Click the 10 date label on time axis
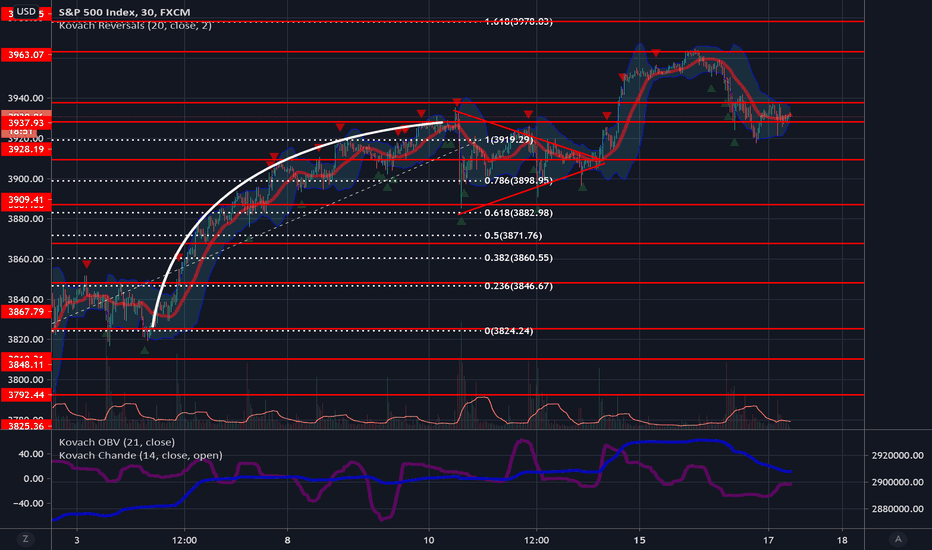932x550 pixels. [429, 540]
